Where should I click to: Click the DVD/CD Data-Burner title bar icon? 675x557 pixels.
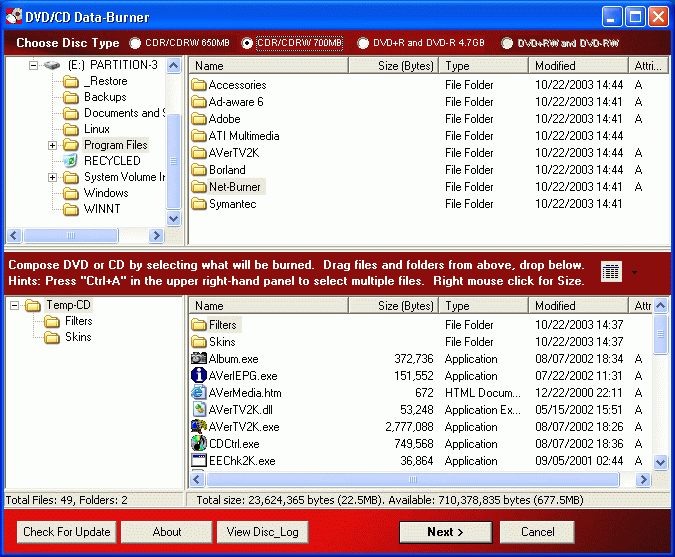14,16
